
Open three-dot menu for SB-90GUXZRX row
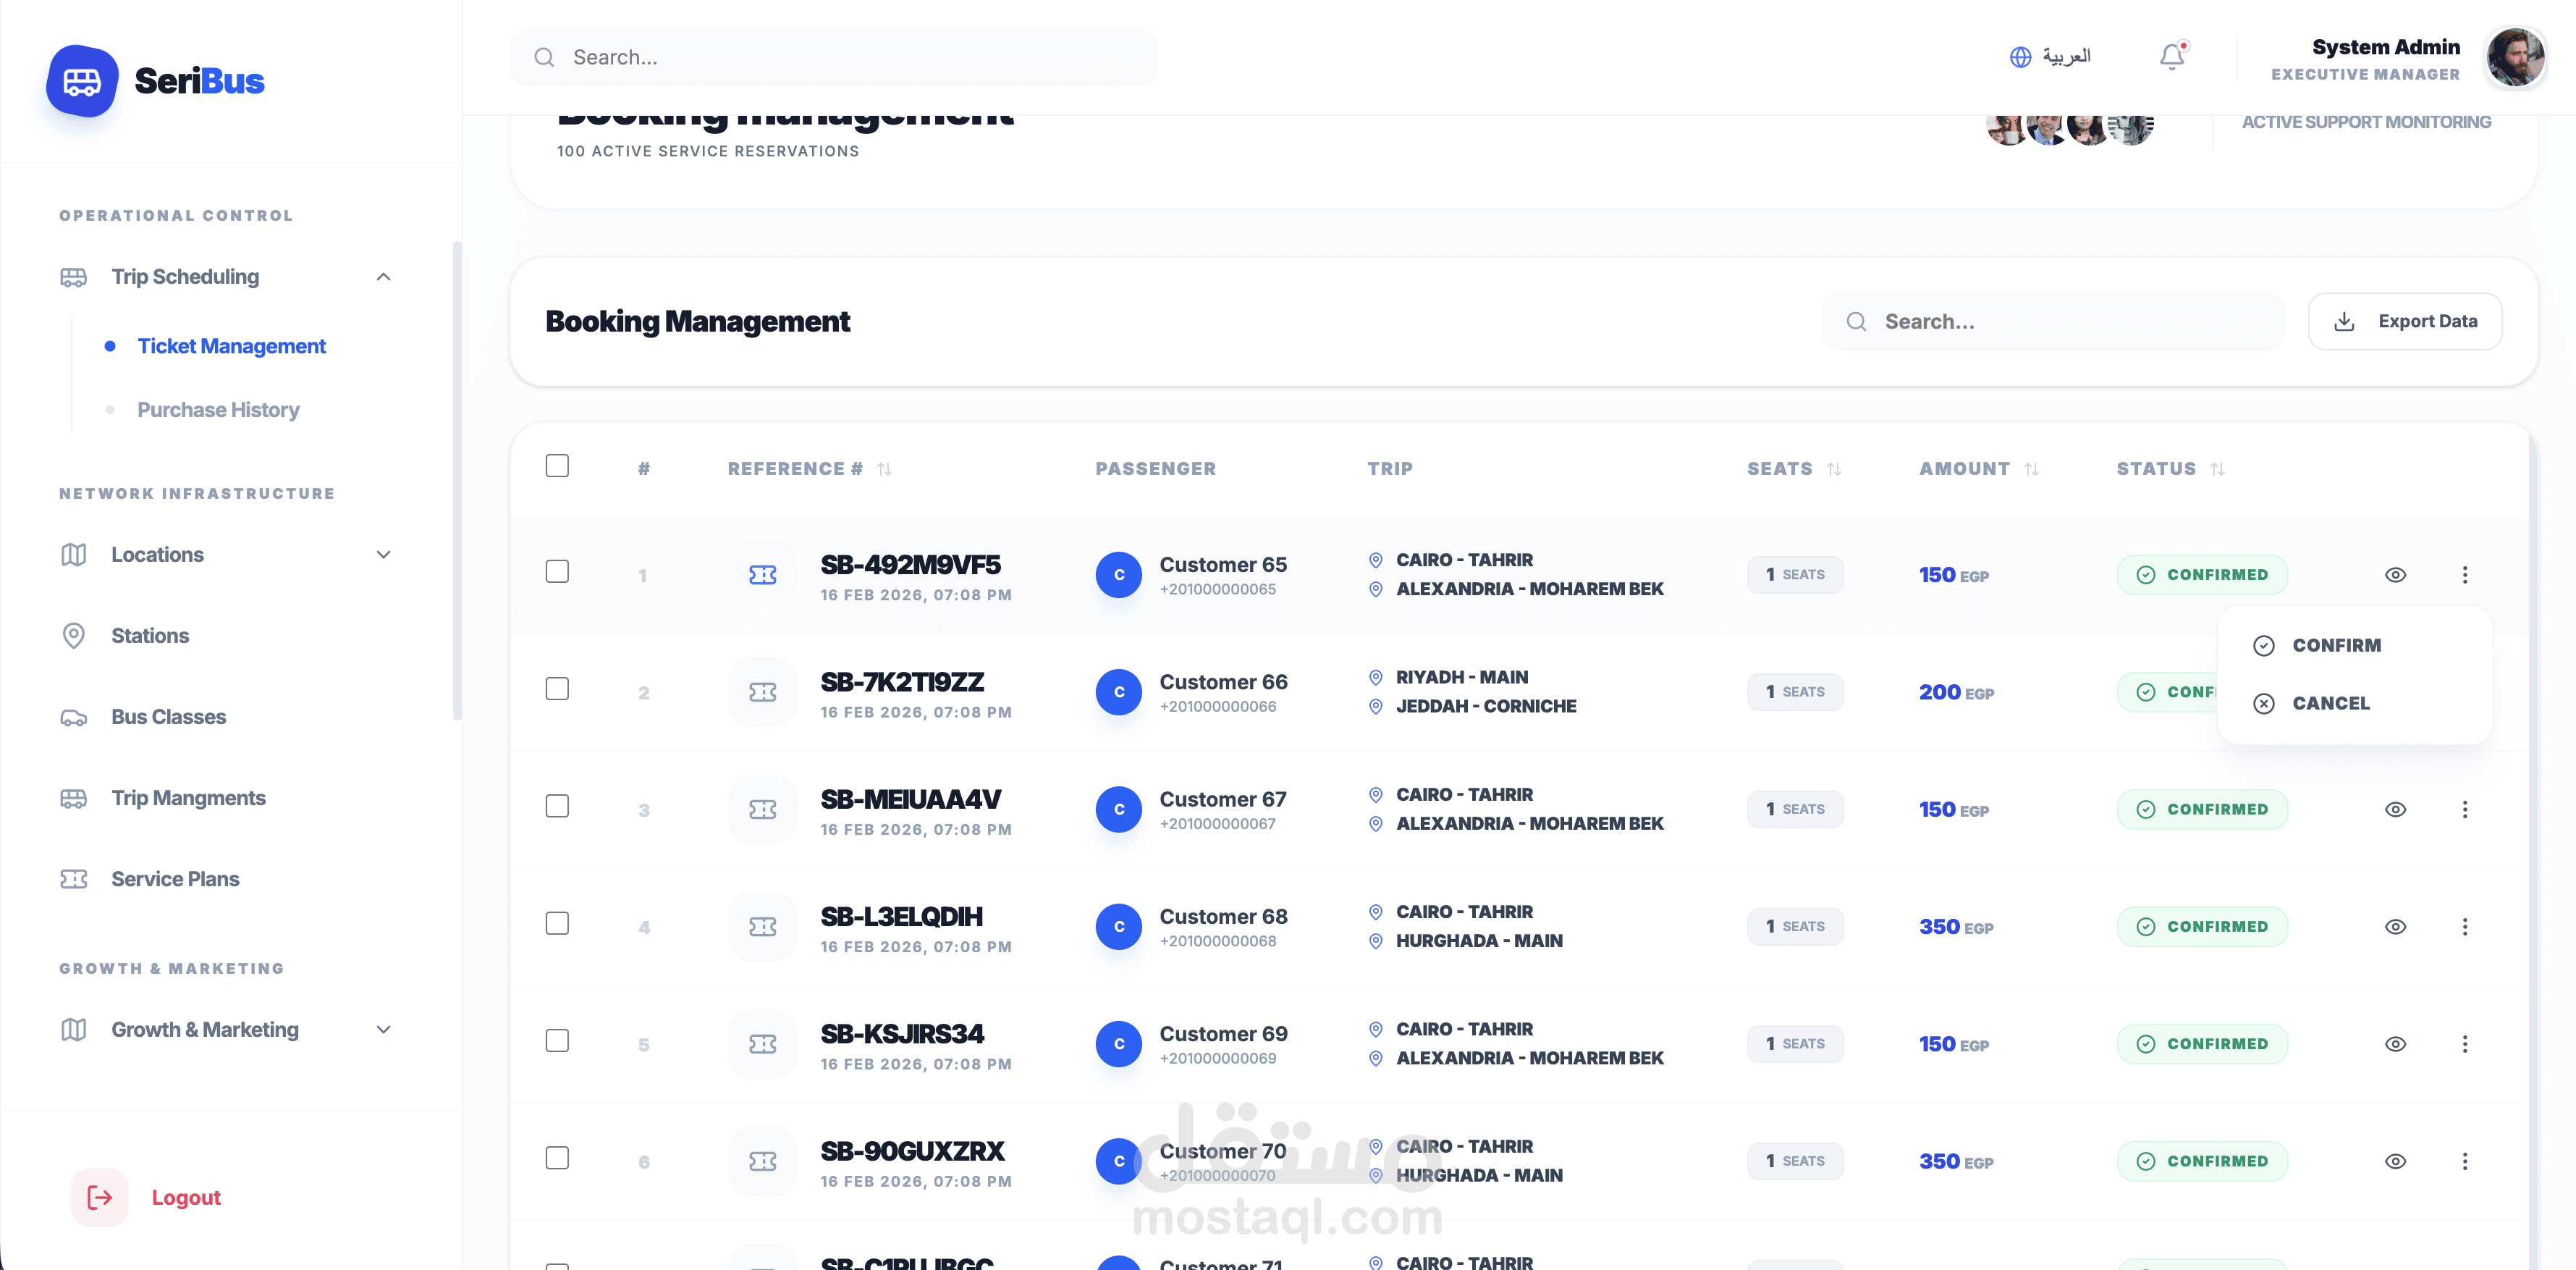click(x=2464, y=1161)
